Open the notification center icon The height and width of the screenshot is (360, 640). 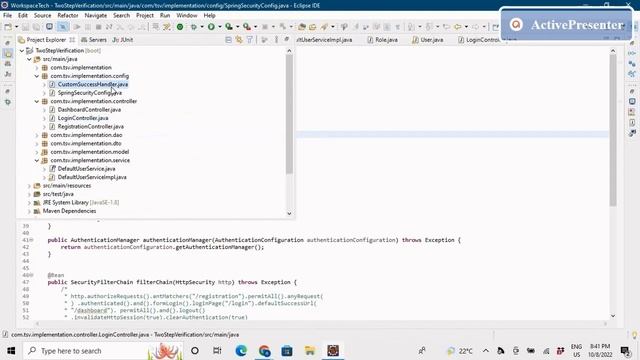(625, 351)
